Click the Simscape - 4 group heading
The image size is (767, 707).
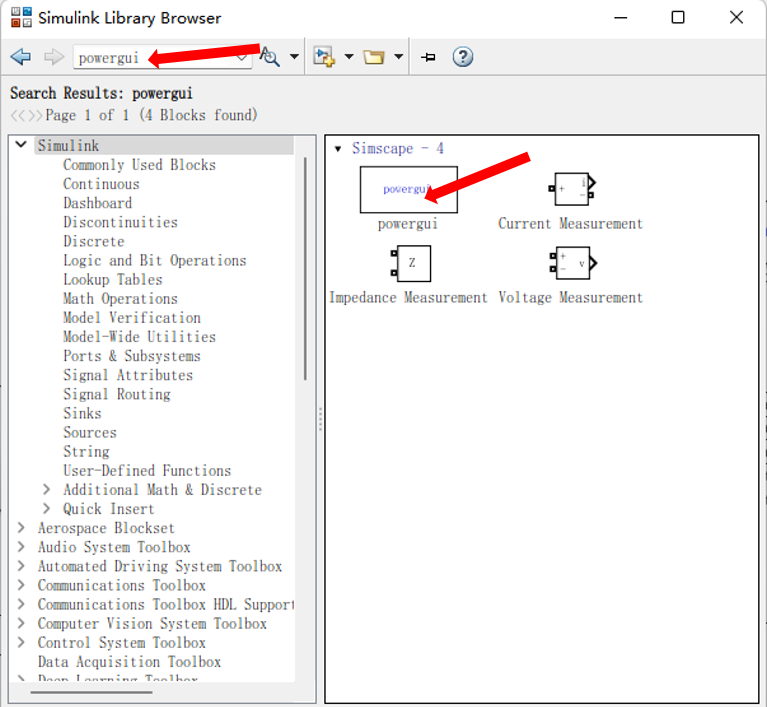pyautogui.click(x=398, y=148)
